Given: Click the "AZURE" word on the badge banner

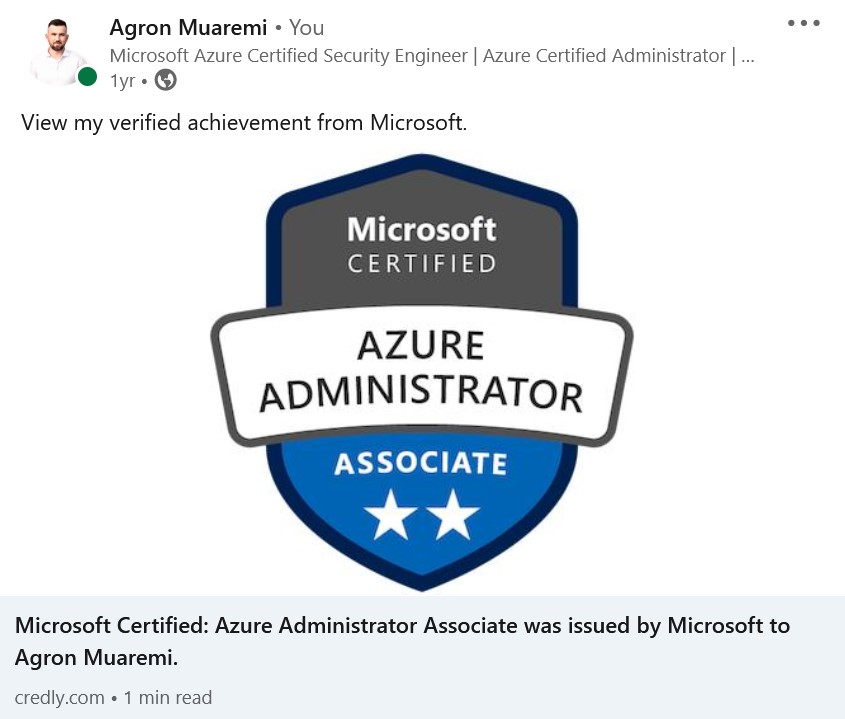Looking at the screenshot, I should 420,346.
